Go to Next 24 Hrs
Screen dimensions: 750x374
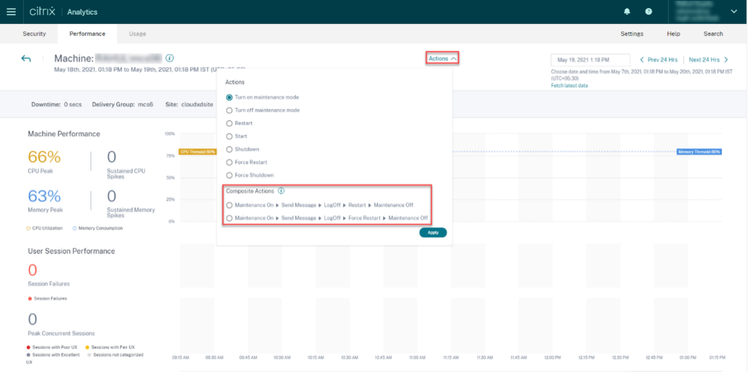click(708, 60)
